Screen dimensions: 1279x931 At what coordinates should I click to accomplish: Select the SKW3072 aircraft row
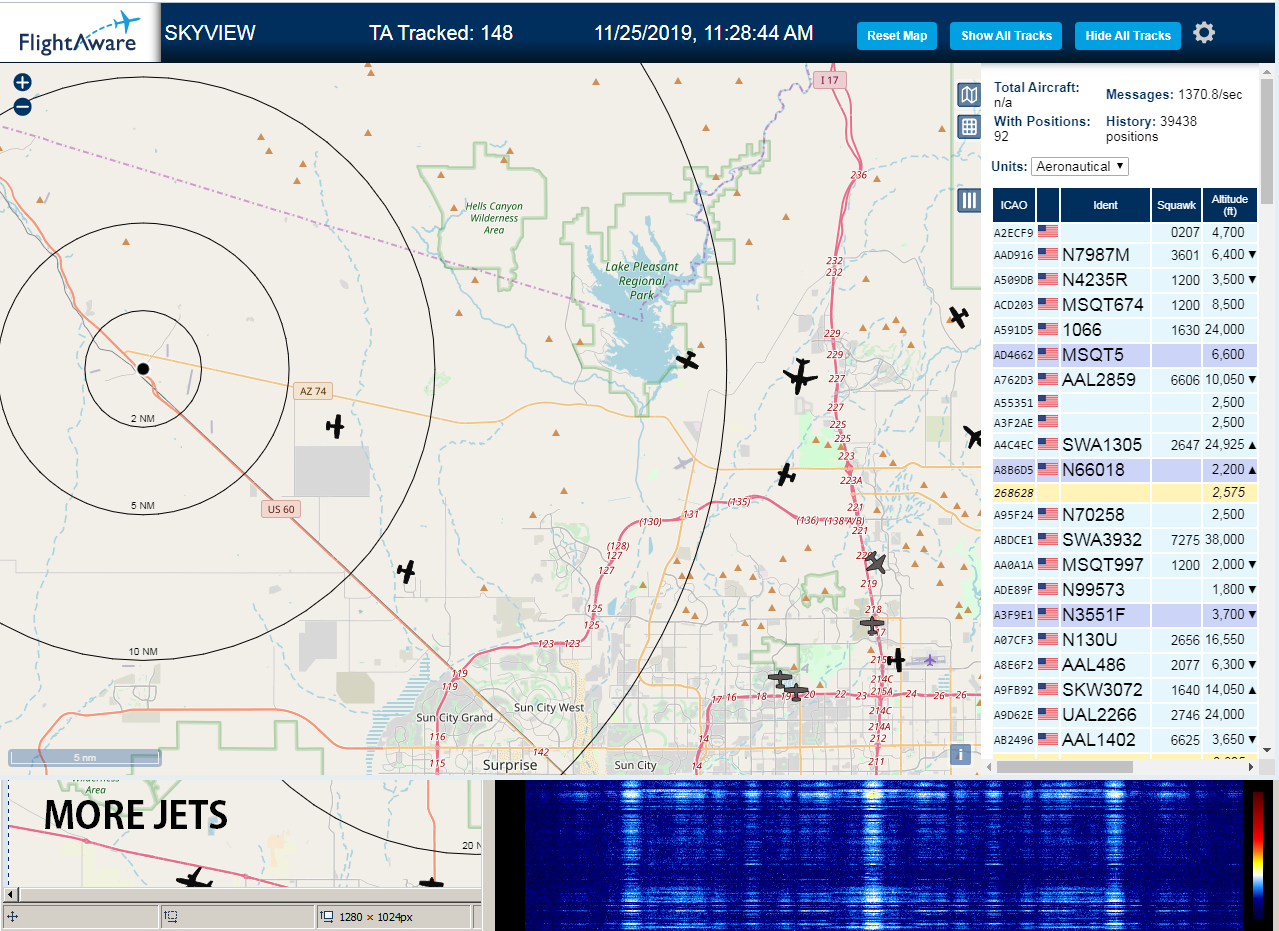coord(1125,690)
